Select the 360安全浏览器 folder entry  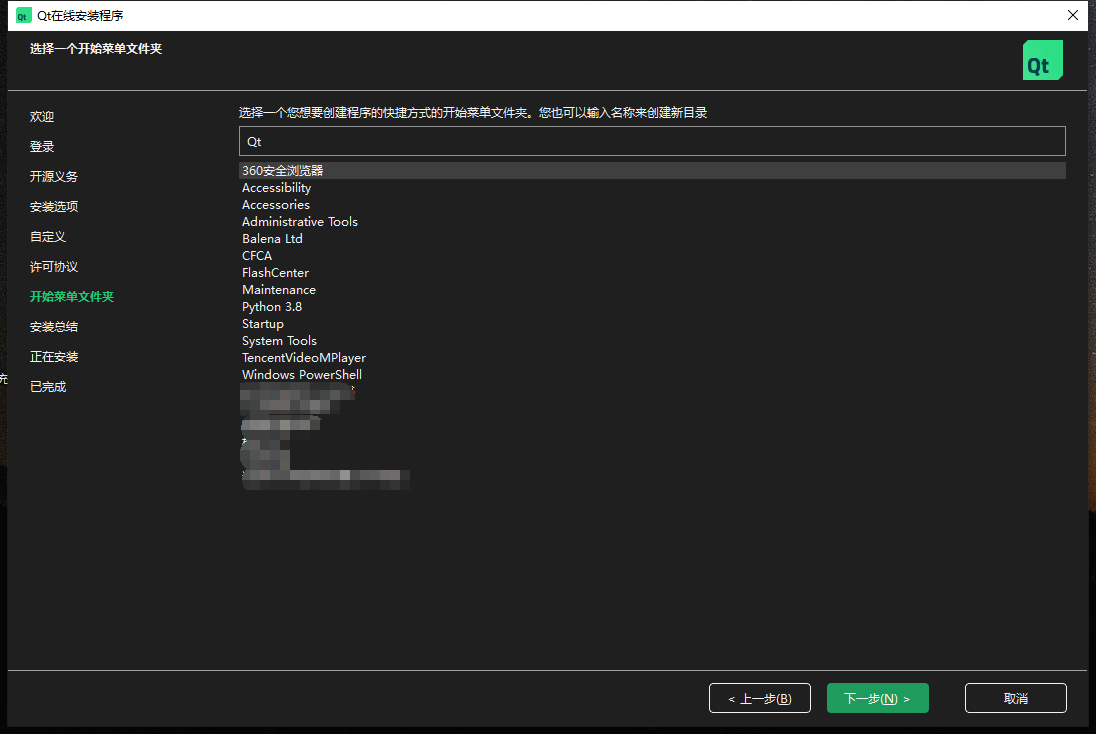tap(652, 171)
